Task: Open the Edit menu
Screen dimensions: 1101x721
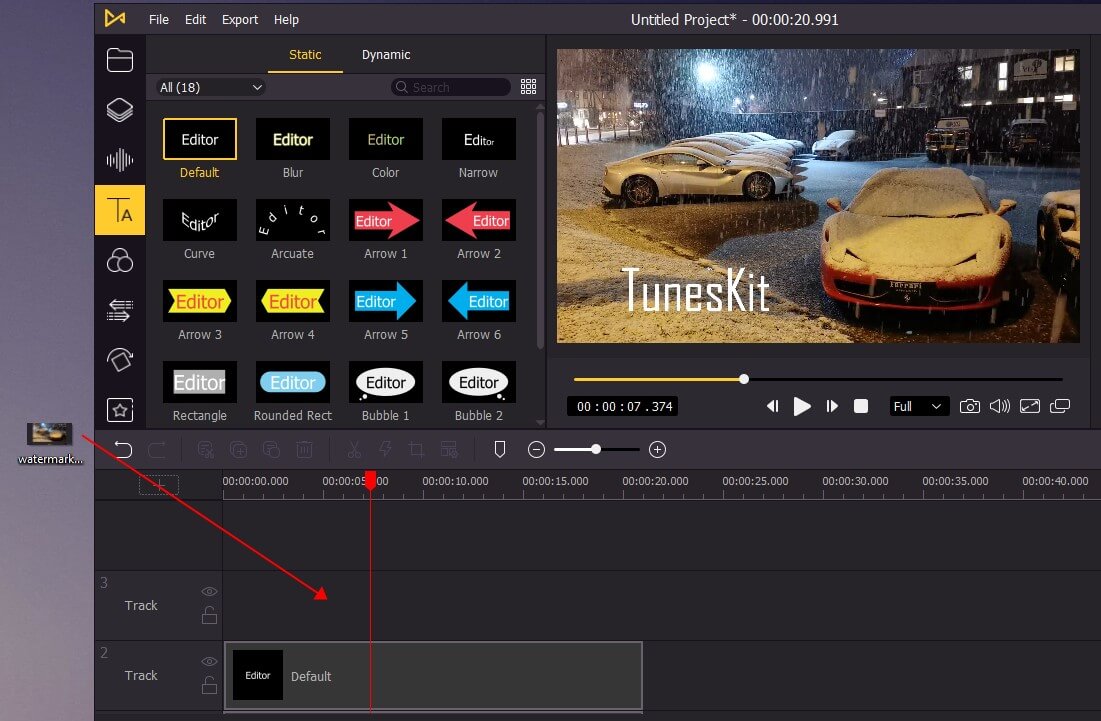Action: [x=195, y=20]
